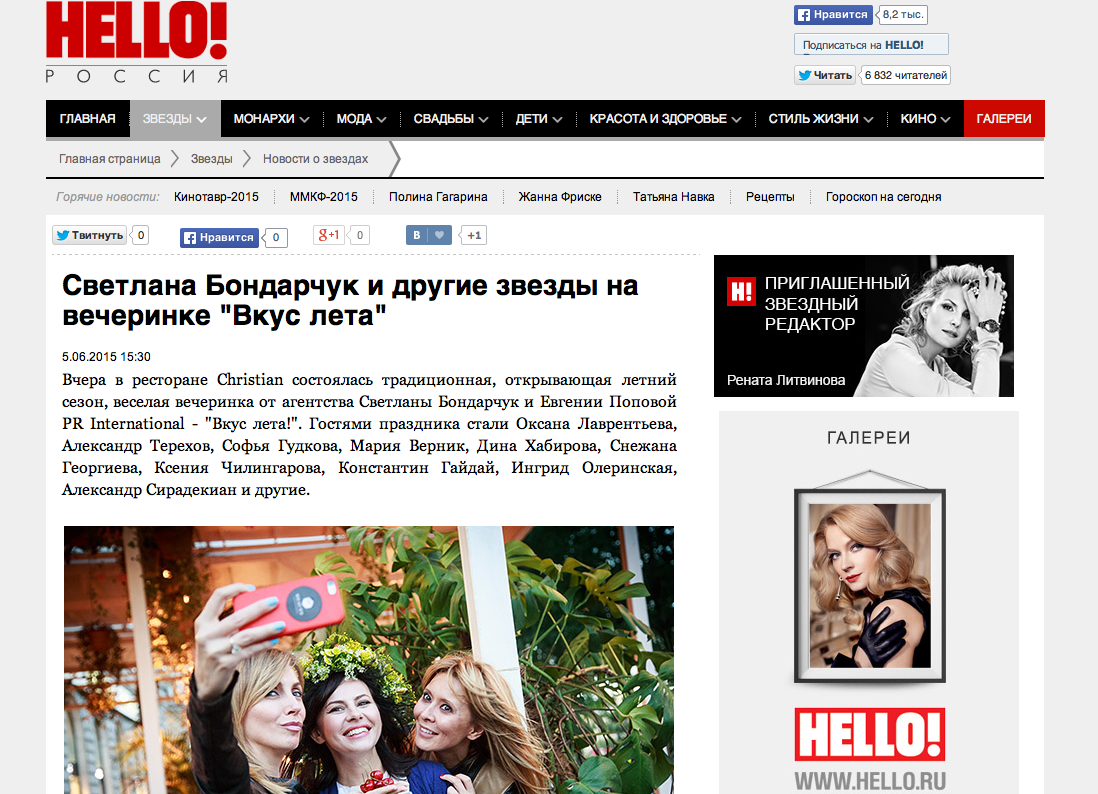Screen dimensions: 1098x794
Task: Open the Кинотавр-2015 hot news link
Action: [216, 197]
